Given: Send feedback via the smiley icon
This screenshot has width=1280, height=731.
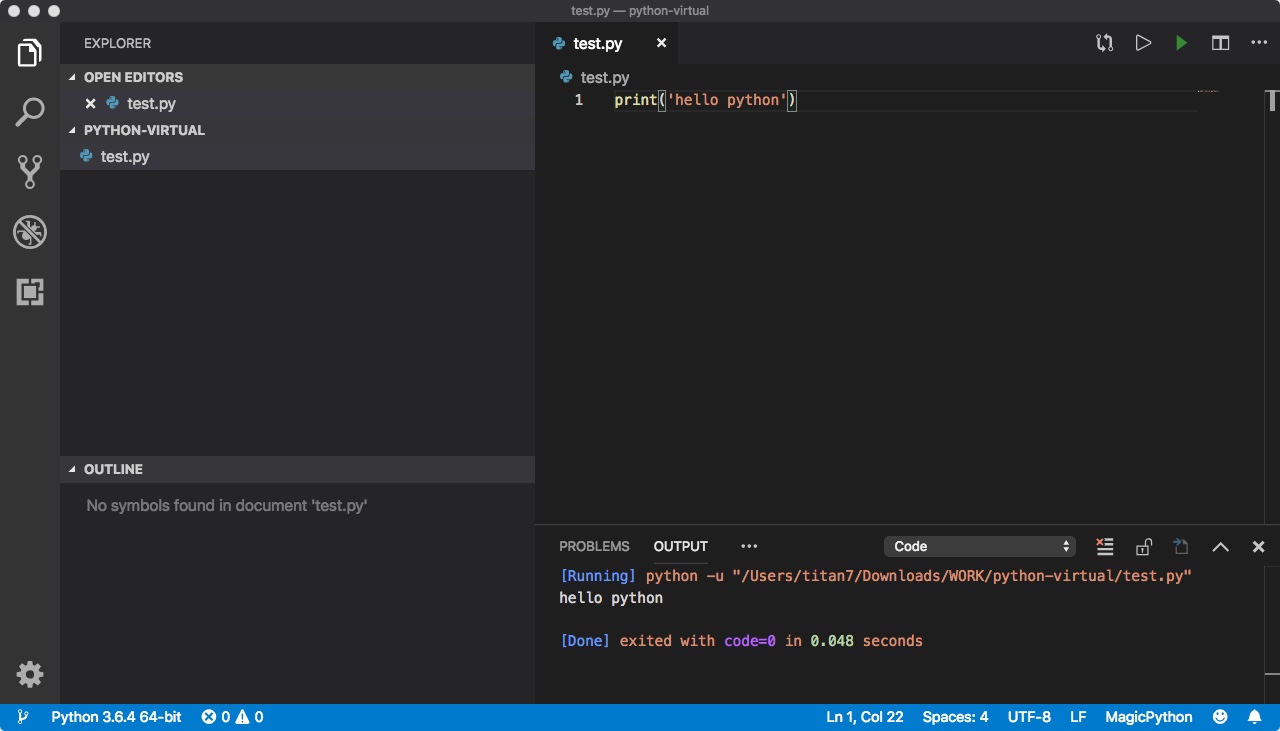Looking at the screenshot, I should pyautogui.click(x=1219, y=716).
